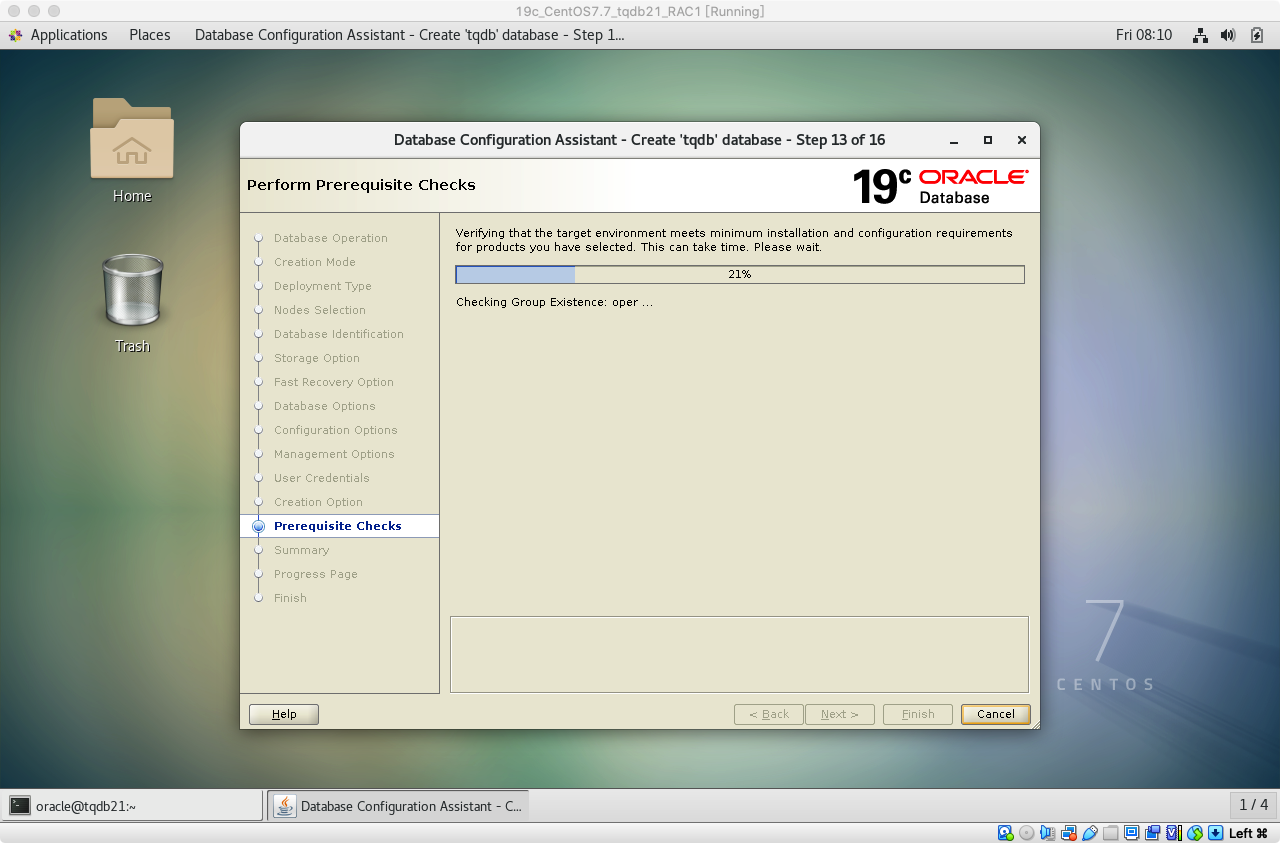Screen dimensions: 1280x843
Task: Select the Nodes Selection step
Action: pos(320,310)
